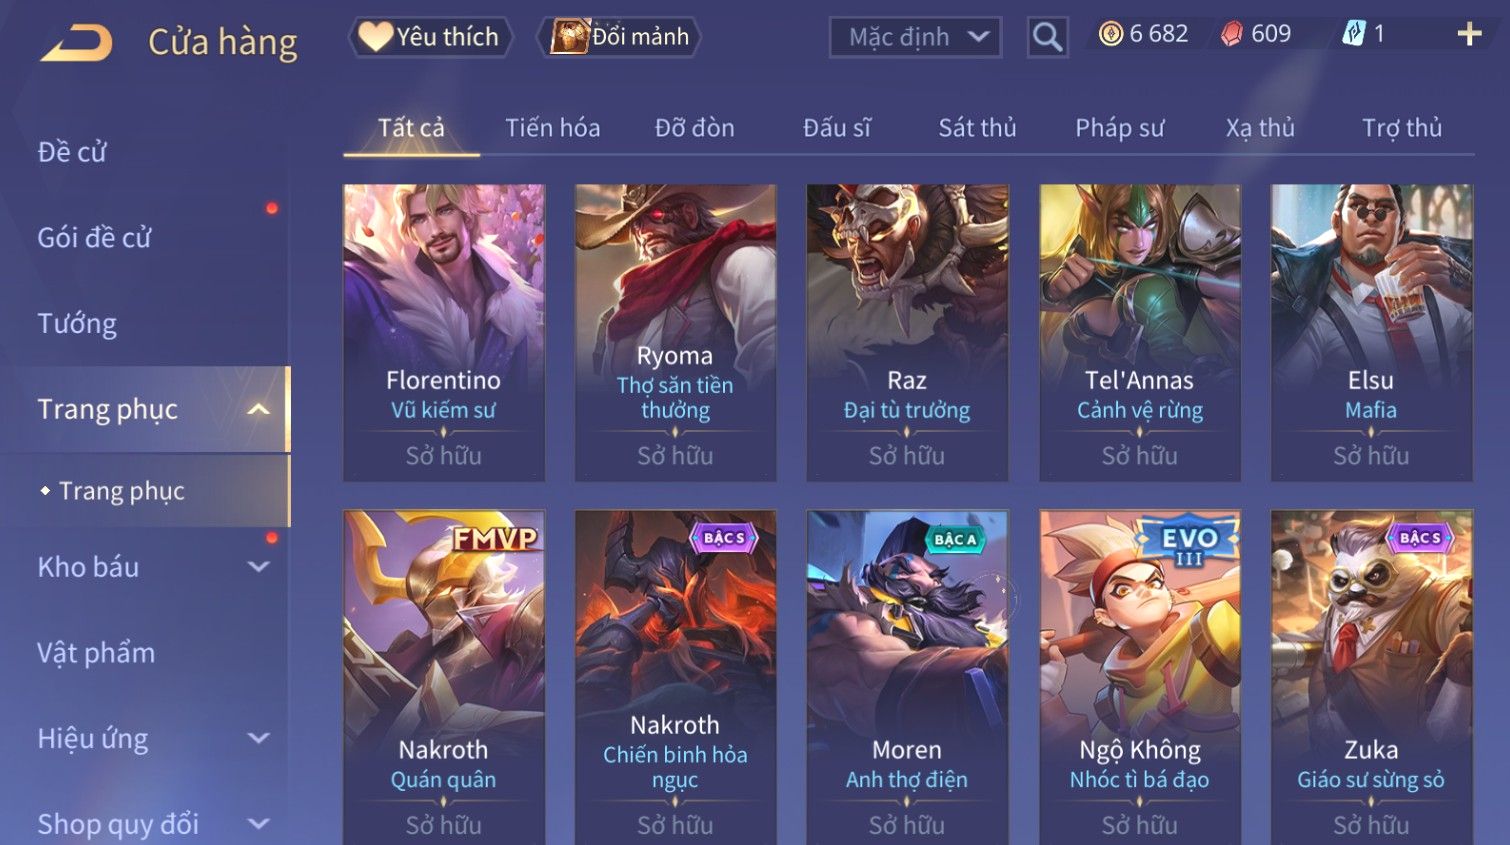1510x845 pixels.
Task: Expand Shop quy đổi section
Action: coord(258,824)
